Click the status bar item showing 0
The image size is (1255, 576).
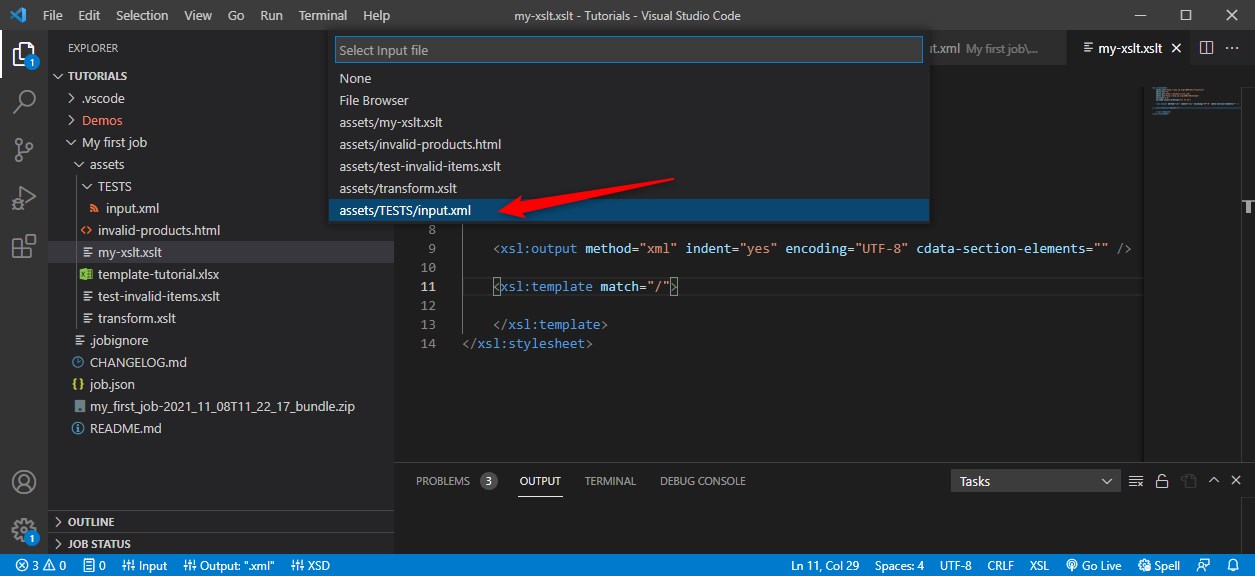pyautogui.click(x=95, y=565)
